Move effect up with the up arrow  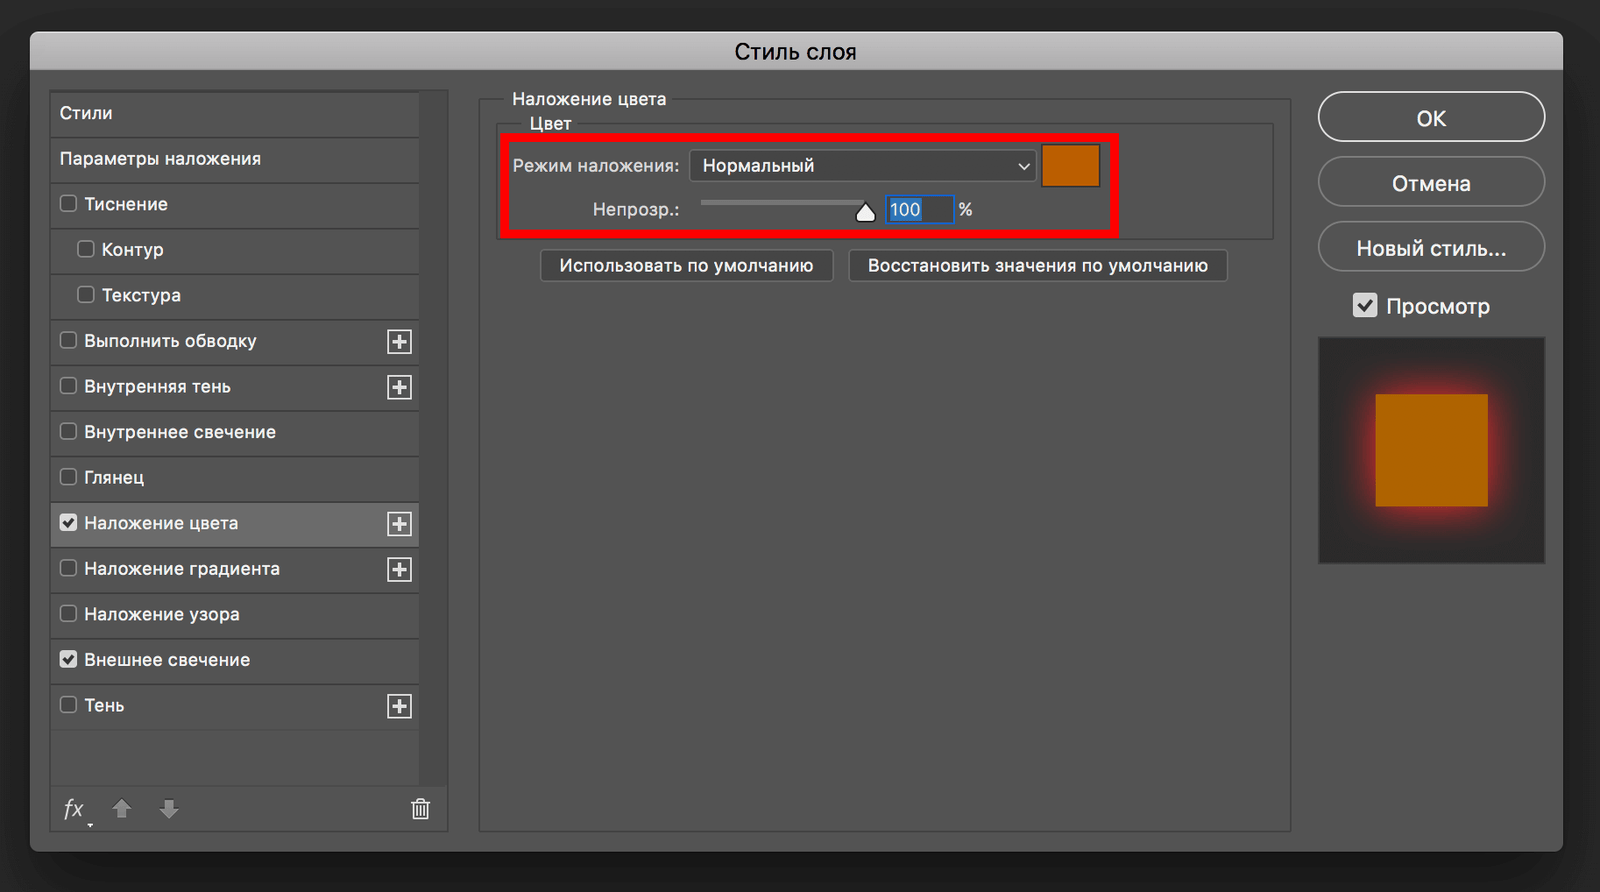point(122,809)
